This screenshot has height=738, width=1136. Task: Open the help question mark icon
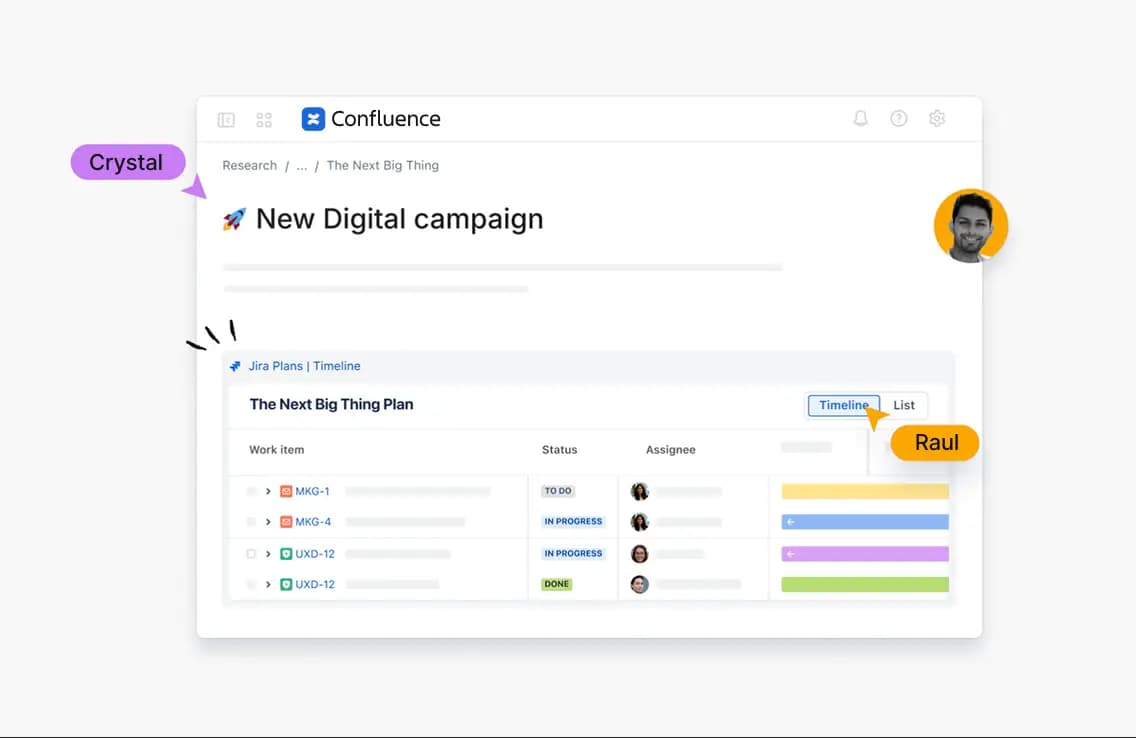(898, 118)
